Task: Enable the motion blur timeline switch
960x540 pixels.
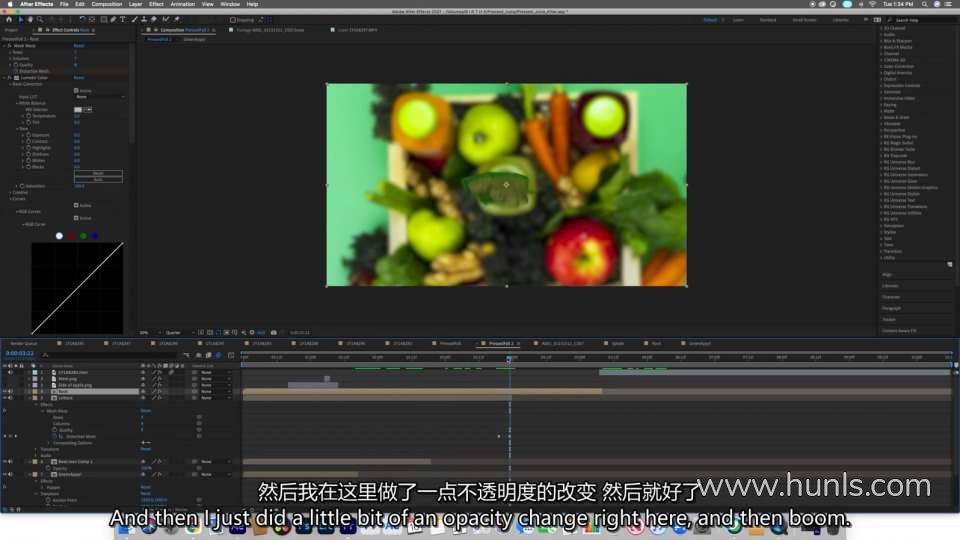Action: (x=218, y=355)
